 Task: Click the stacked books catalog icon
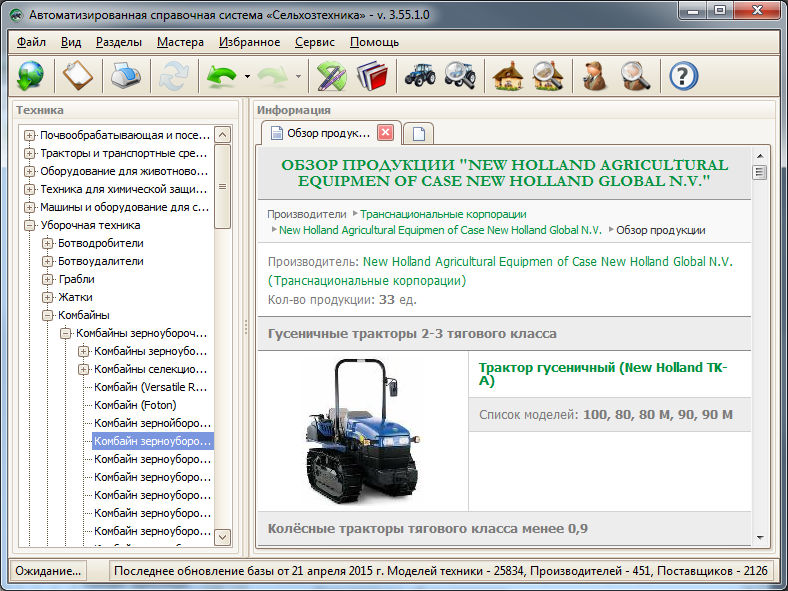pyautogui.click(x=372, y=76)
